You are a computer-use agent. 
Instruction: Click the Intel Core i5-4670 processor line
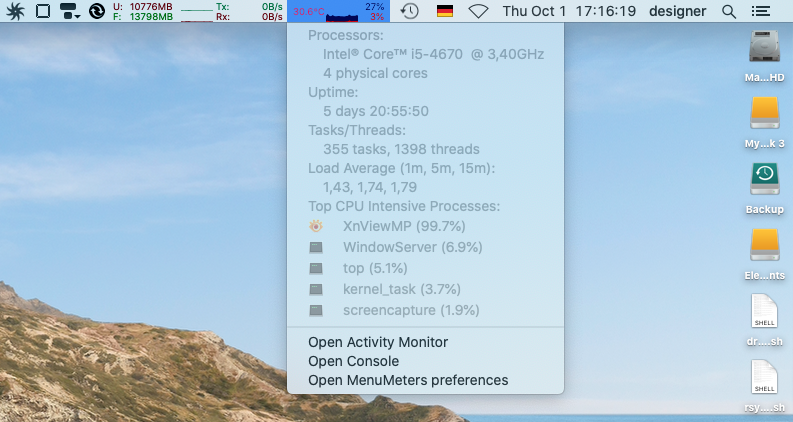click(x=433, y=54)
